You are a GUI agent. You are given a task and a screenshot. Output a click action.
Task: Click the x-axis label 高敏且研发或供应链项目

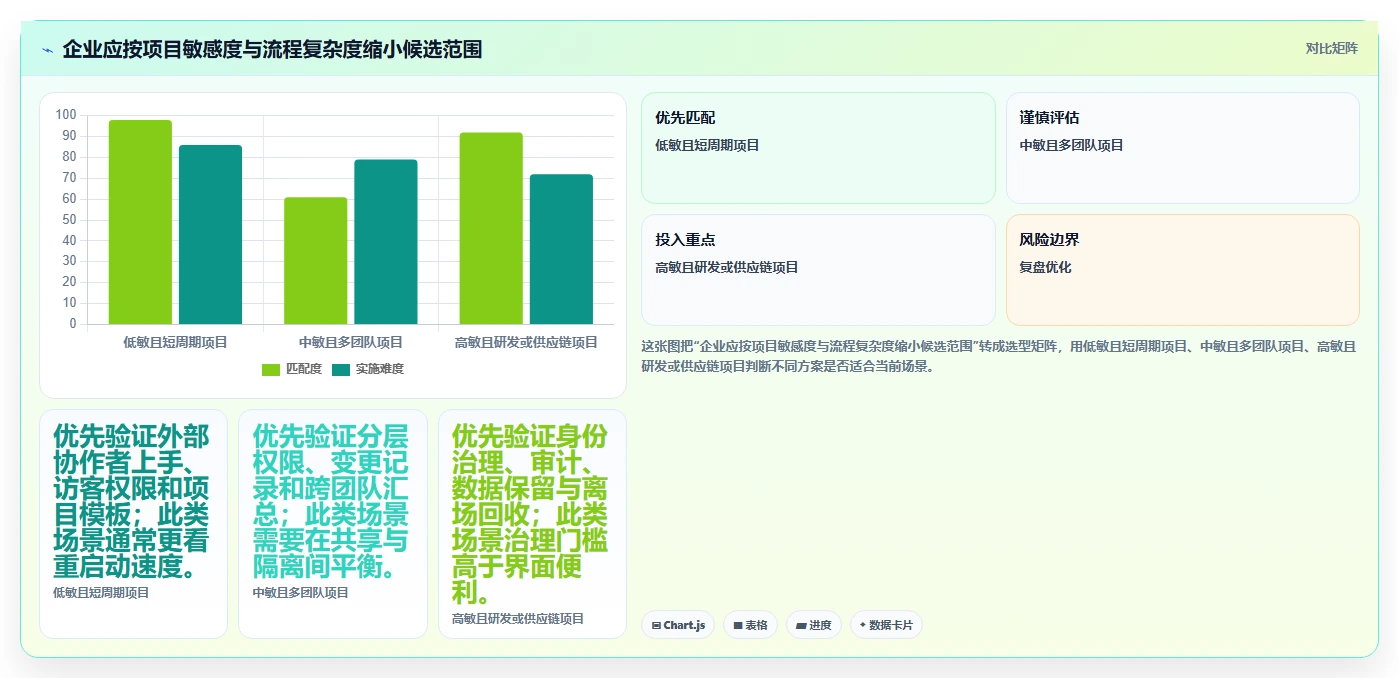(x=526, y=342)
